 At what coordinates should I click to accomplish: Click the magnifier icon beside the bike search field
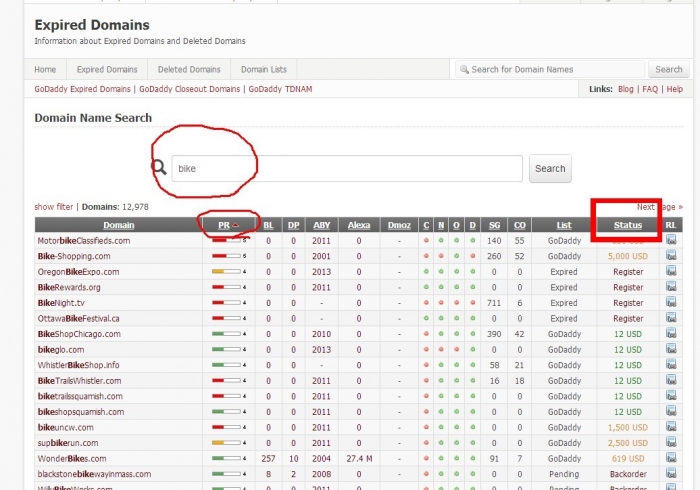(159, 168)
